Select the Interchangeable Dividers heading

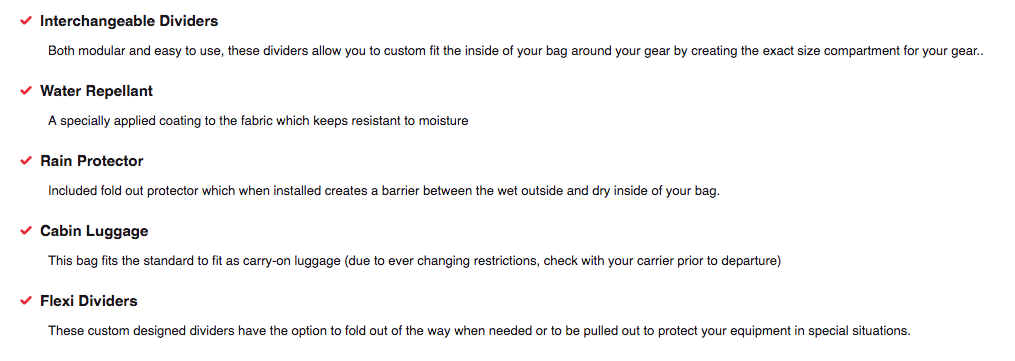(129, 21)
